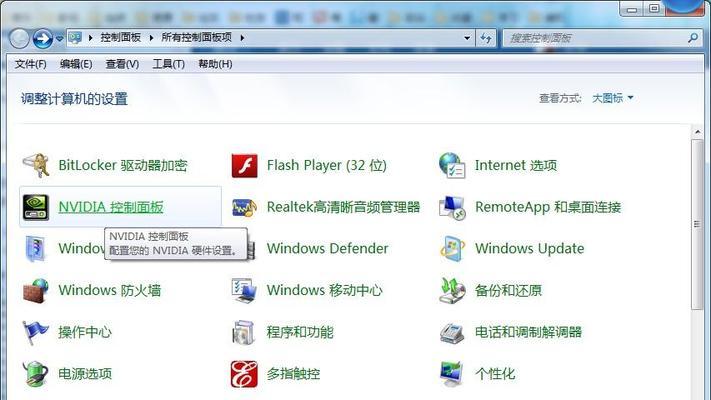Screen dimensions: 711x400
Task: Open the 程序和功能 icon
Action: [244, 332]
